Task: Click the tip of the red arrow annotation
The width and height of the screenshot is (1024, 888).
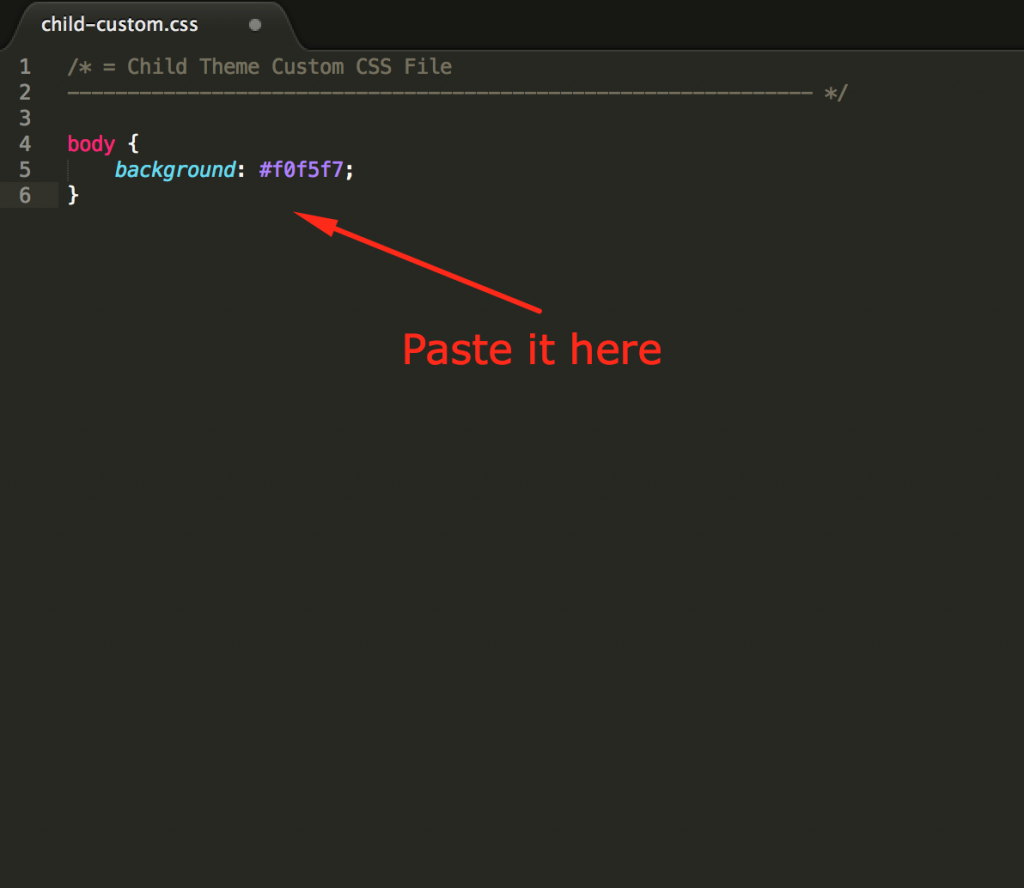Action: tap(297, 214)
